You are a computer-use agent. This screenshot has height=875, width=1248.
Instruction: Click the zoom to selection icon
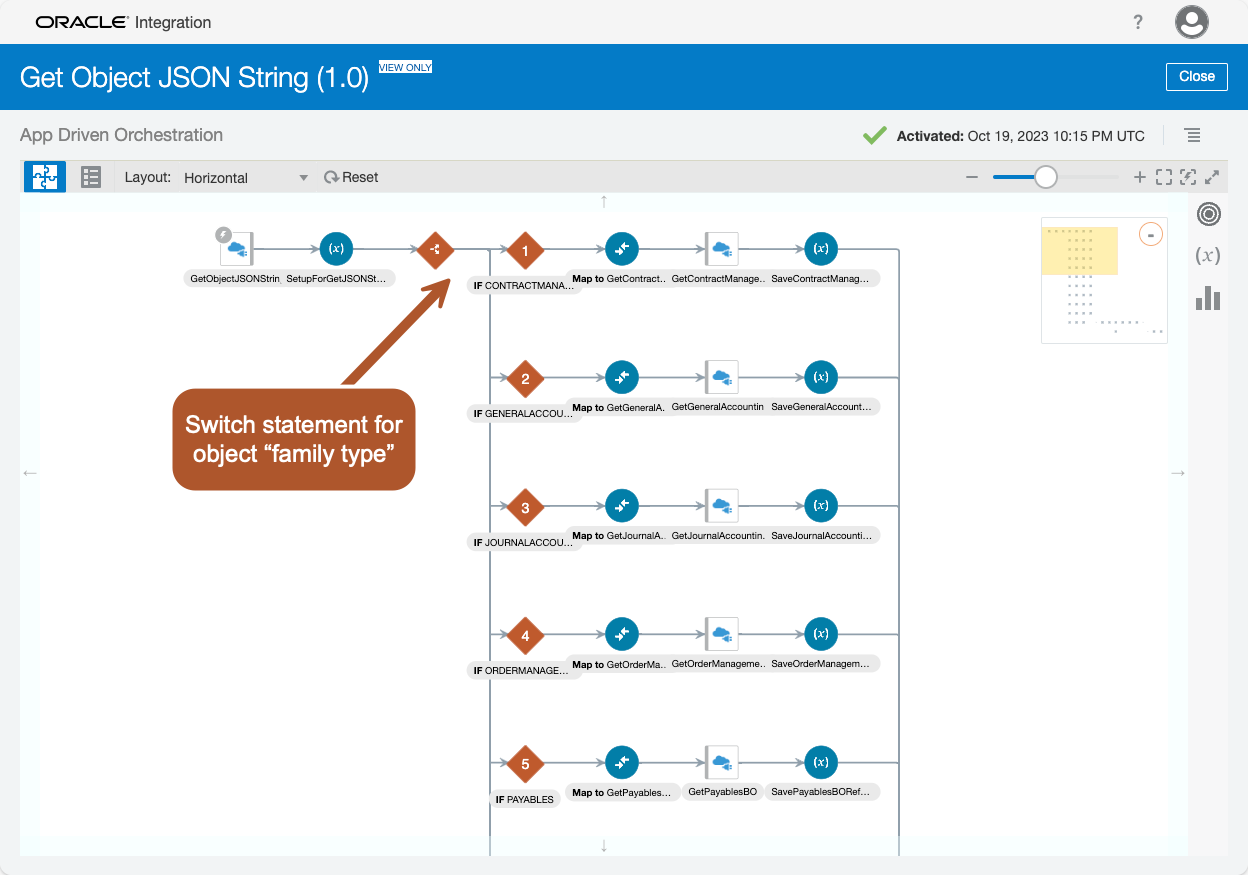(1188, 177)
